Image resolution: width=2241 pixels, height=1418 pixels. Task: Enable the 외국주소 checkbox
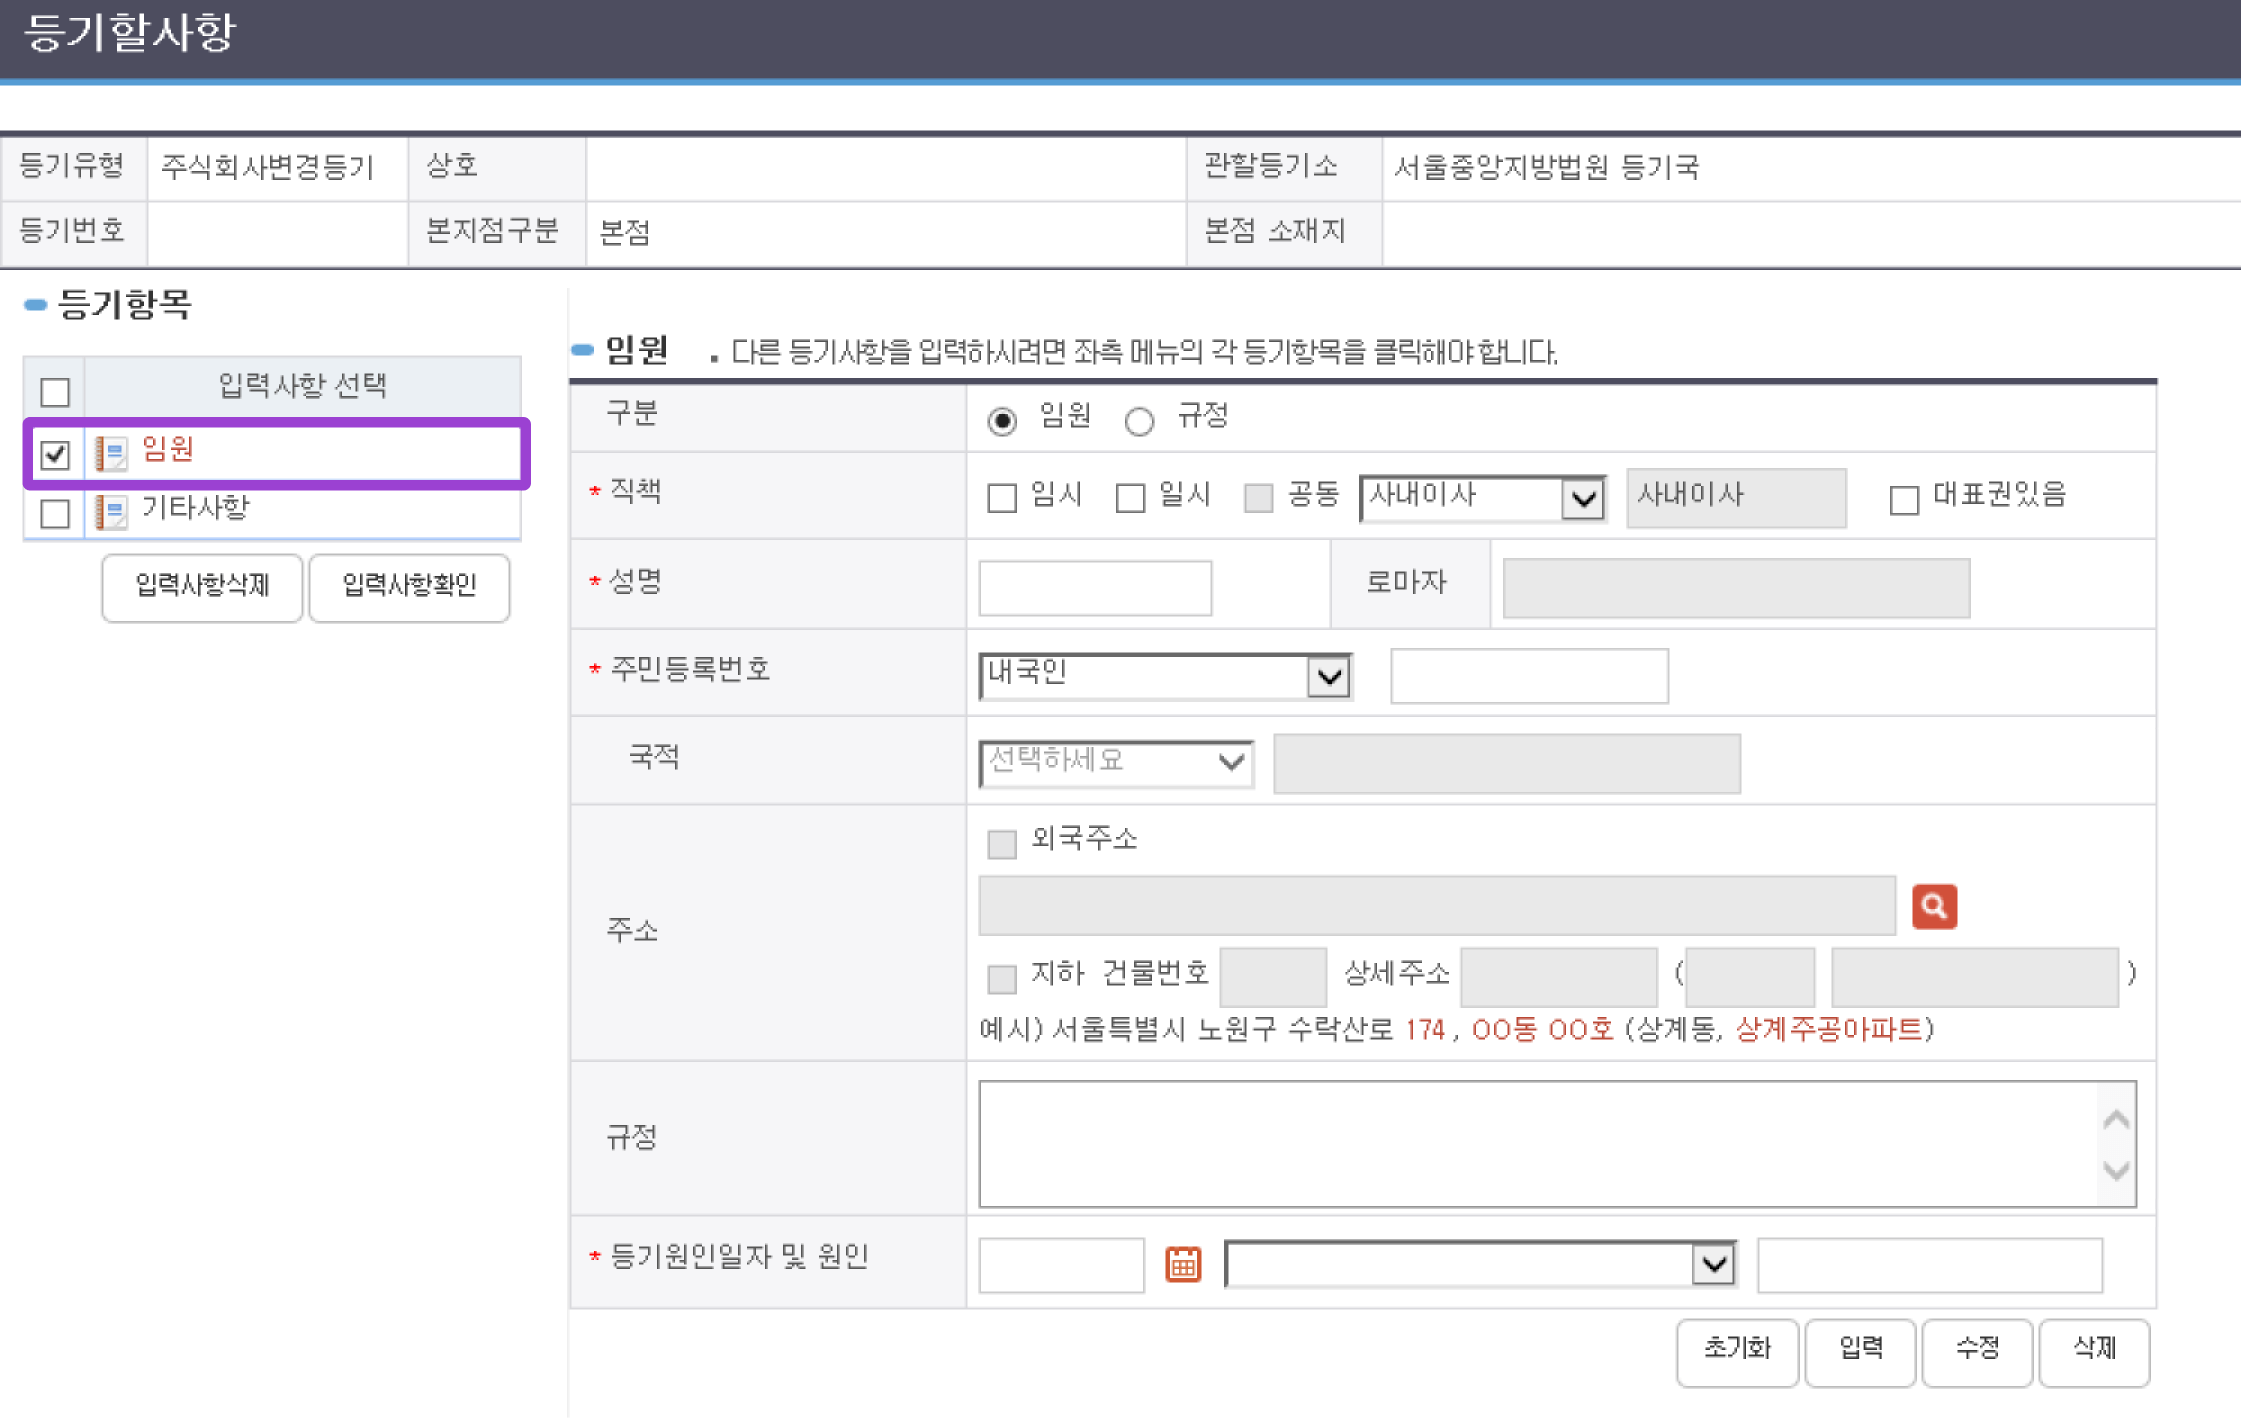click(x=1001, y=844)
